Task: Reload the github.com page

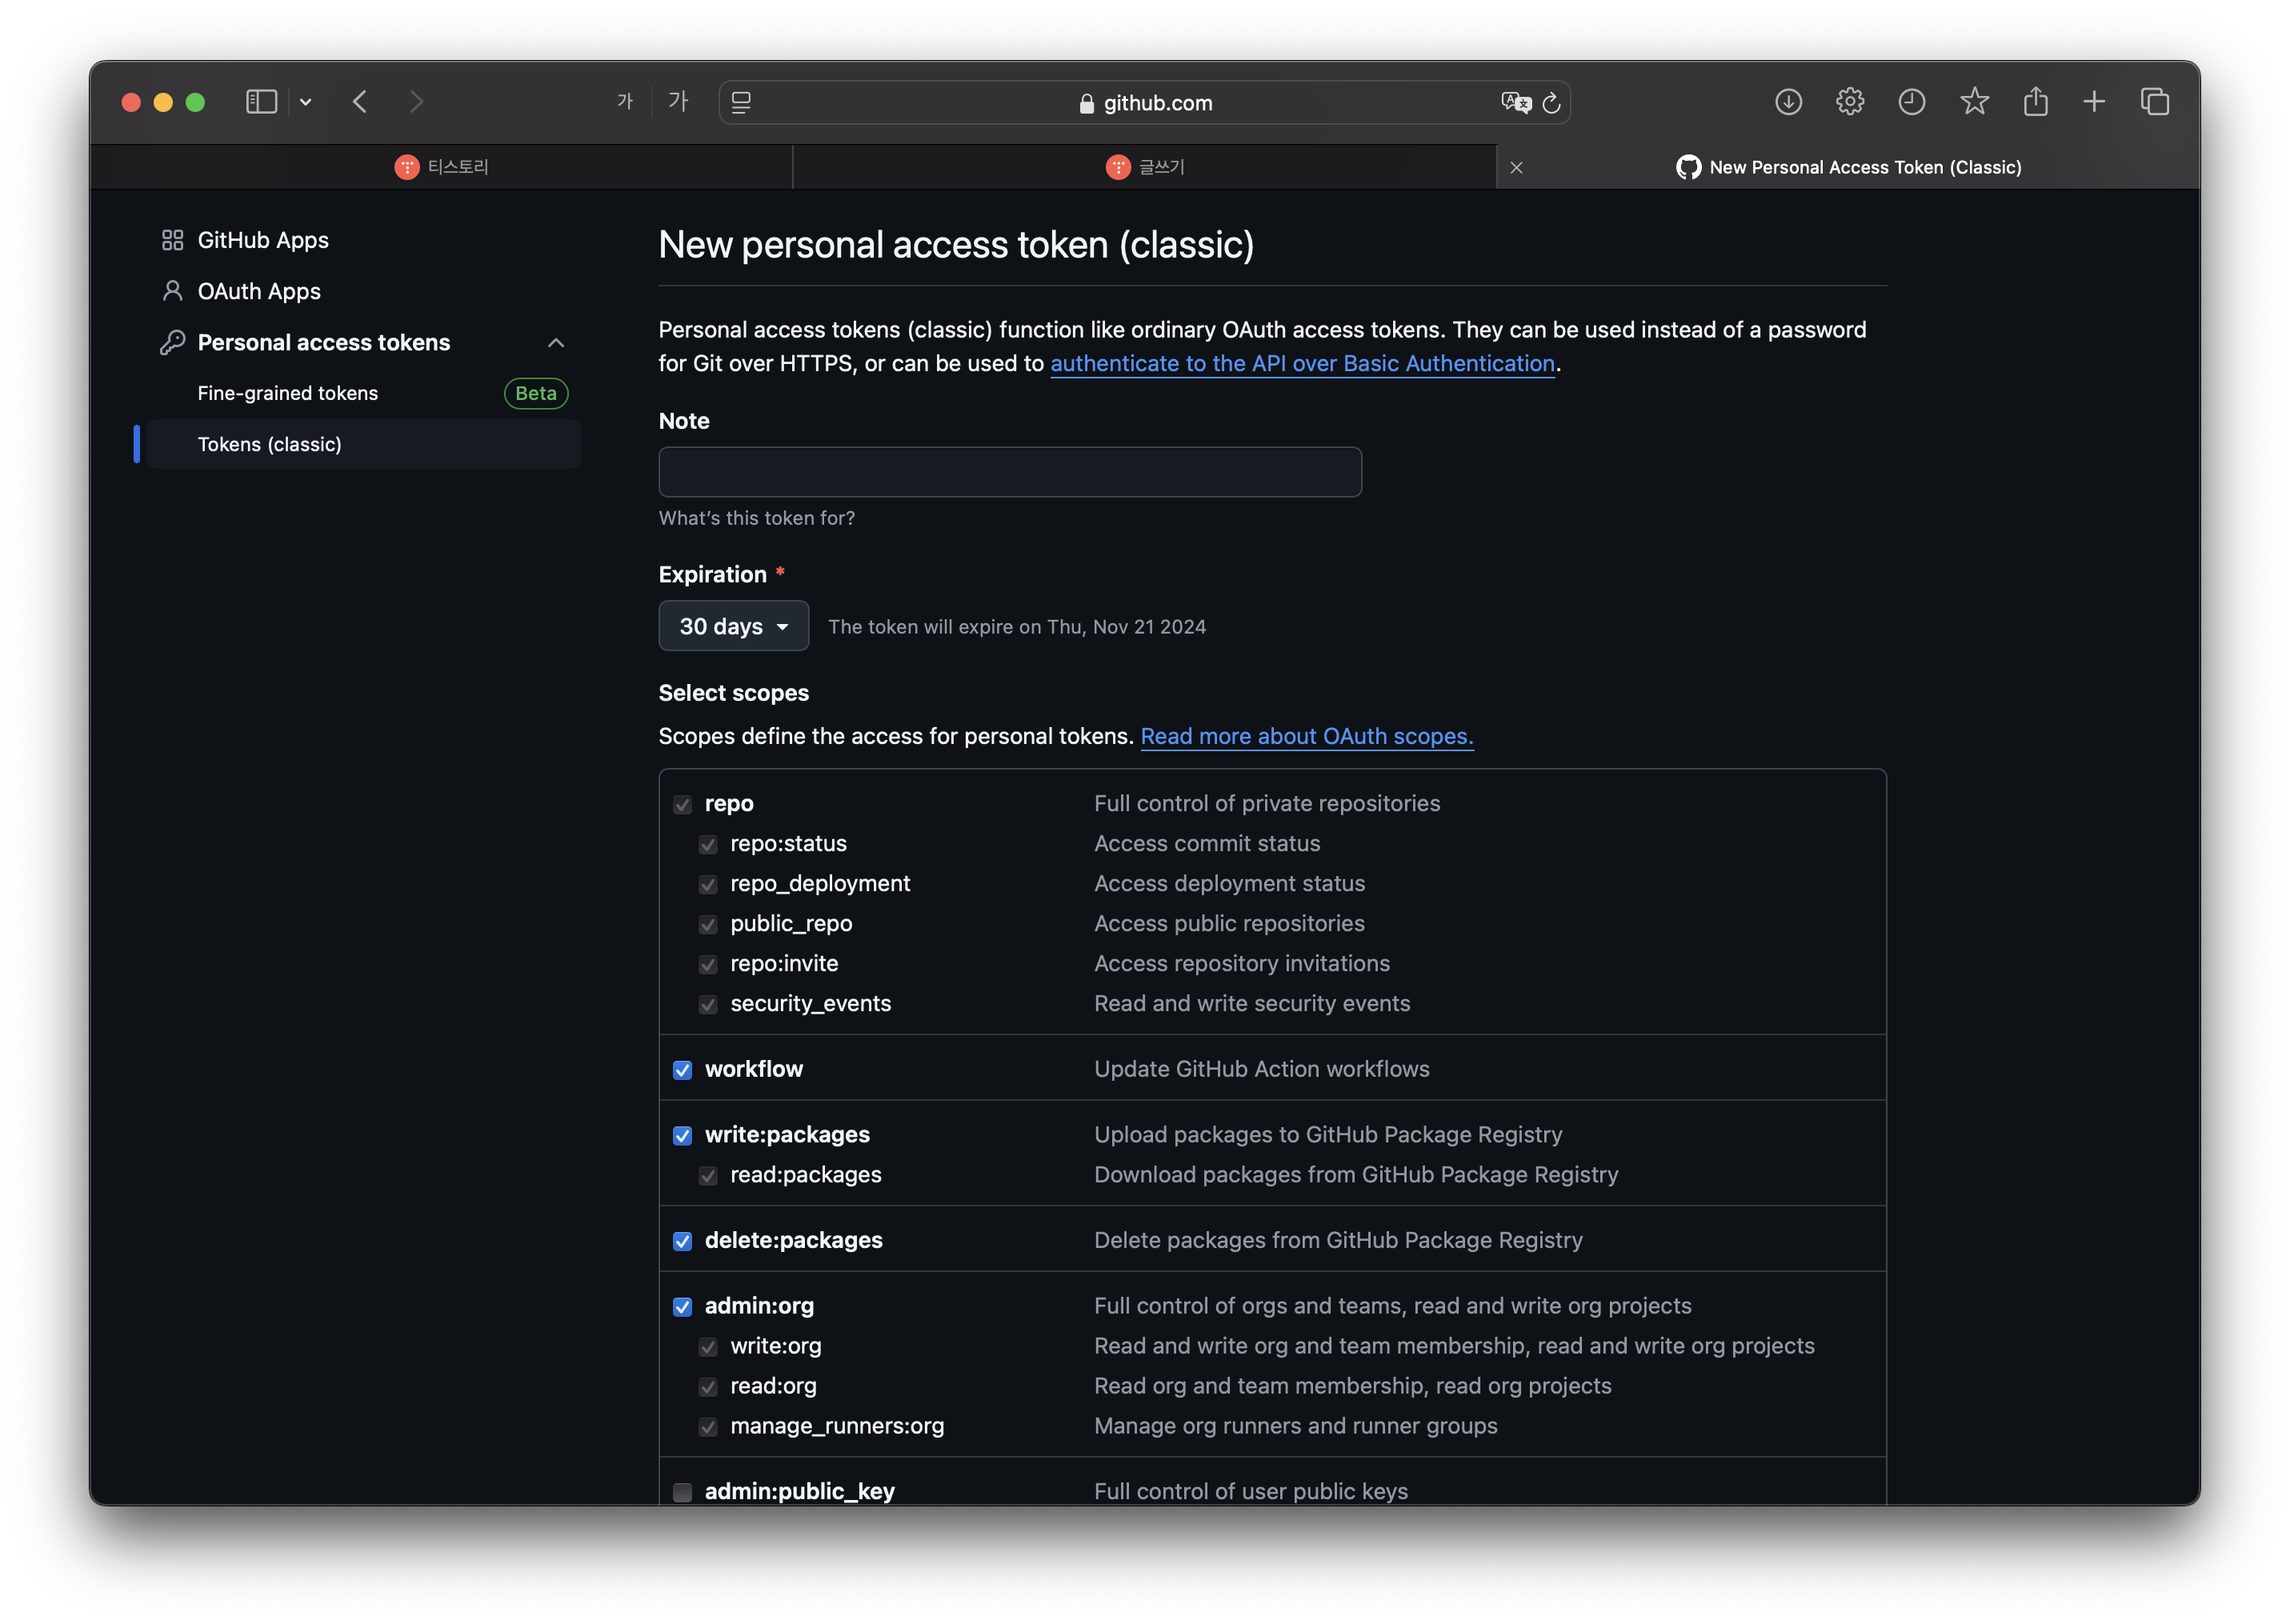Action: click(1551, 102)
